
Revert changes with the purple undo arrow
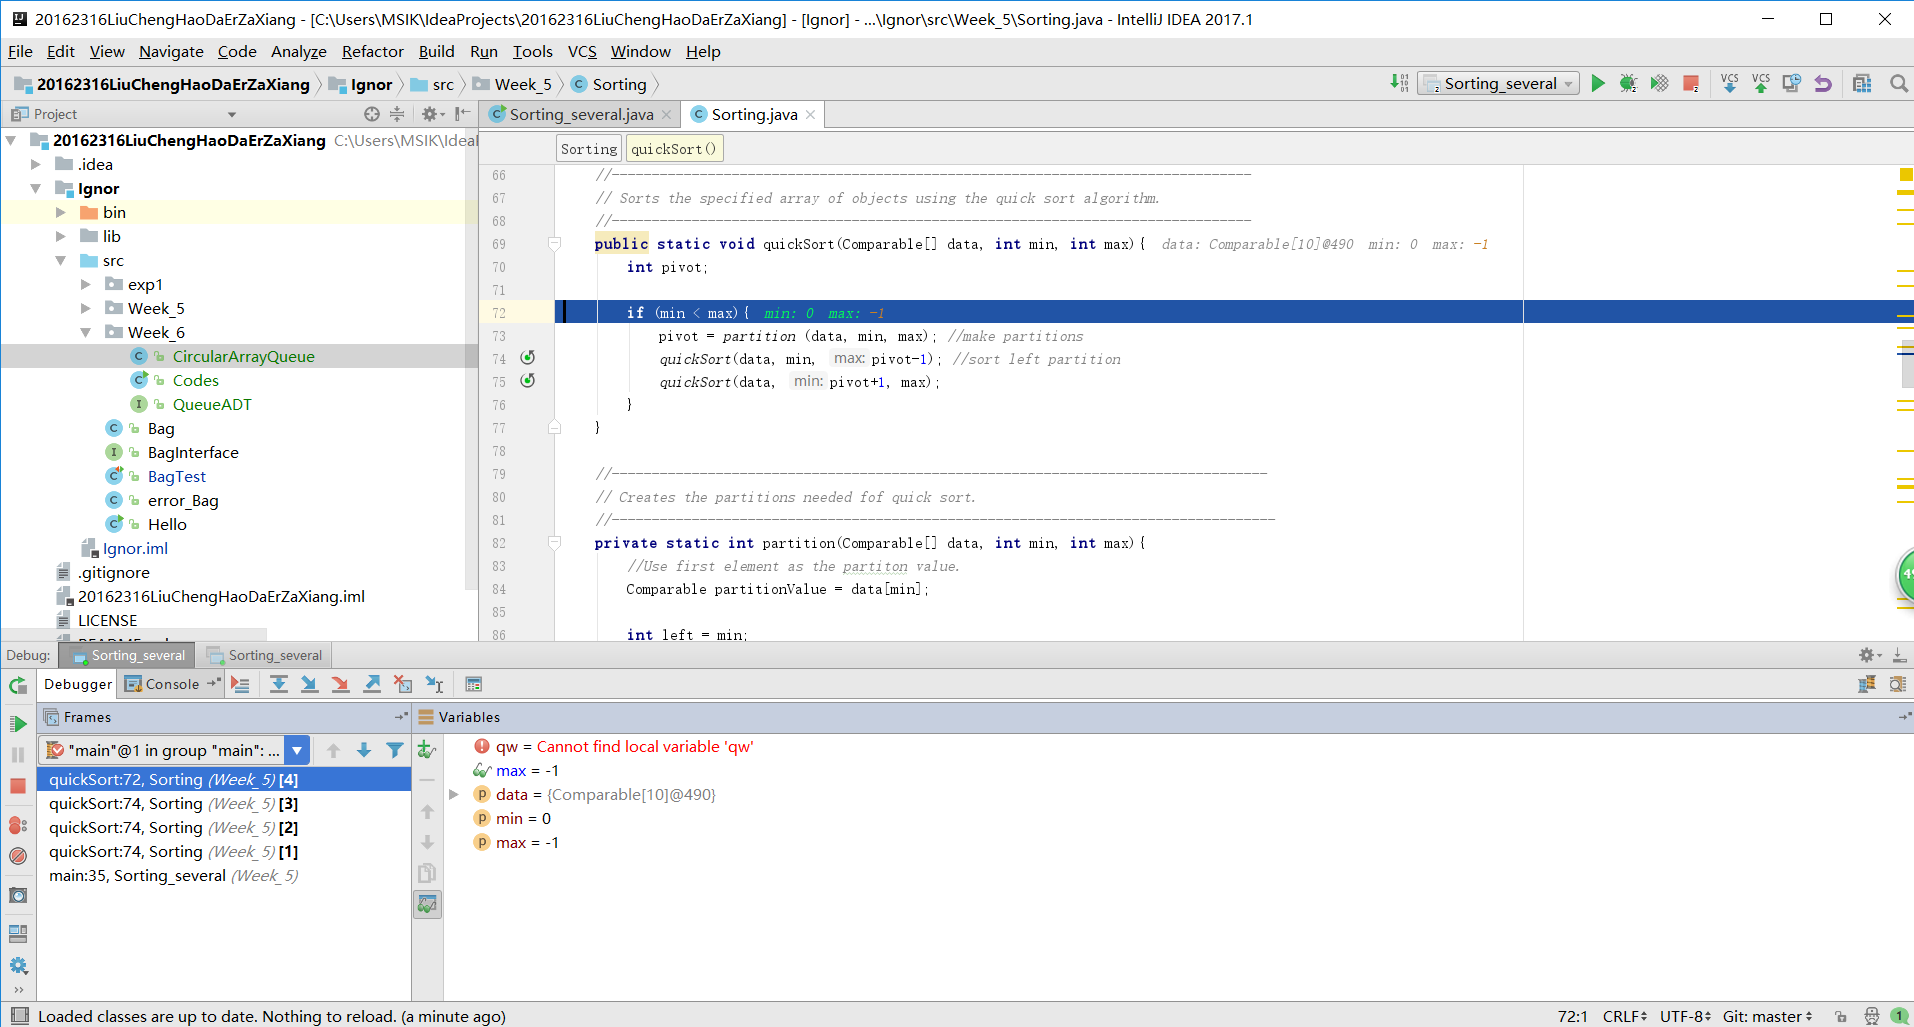[x=1823, y=83]
